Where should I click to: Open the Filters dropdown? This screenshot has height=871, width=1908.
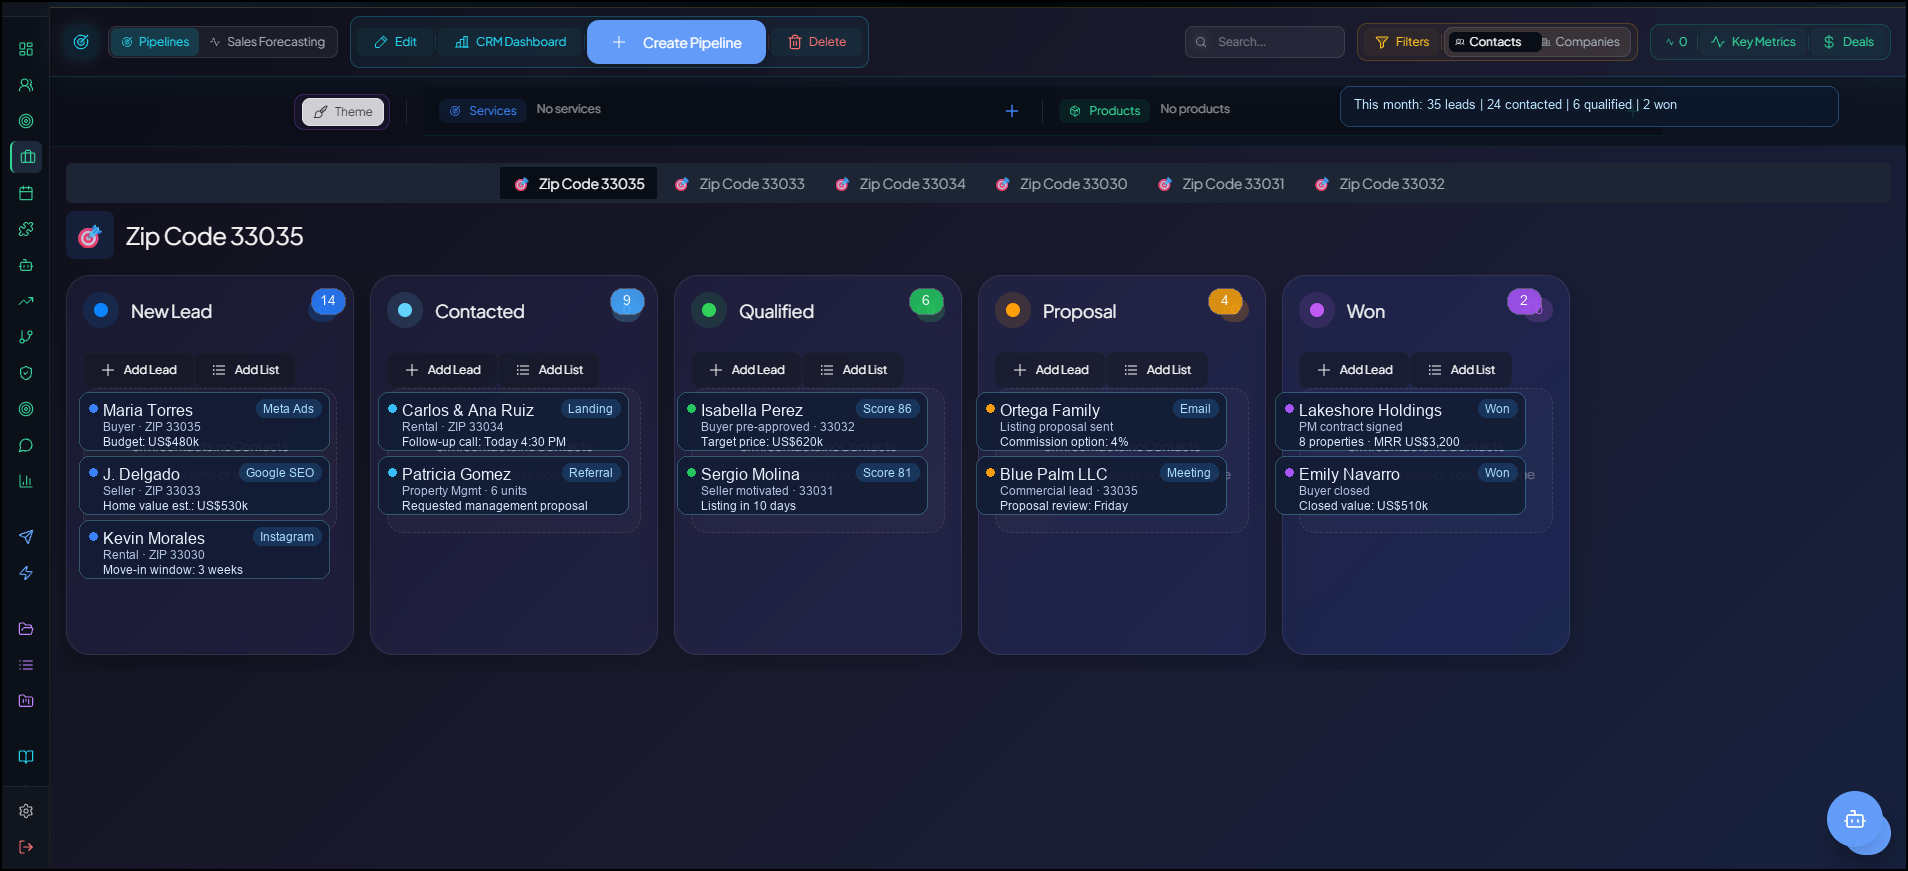[1402, 42]
